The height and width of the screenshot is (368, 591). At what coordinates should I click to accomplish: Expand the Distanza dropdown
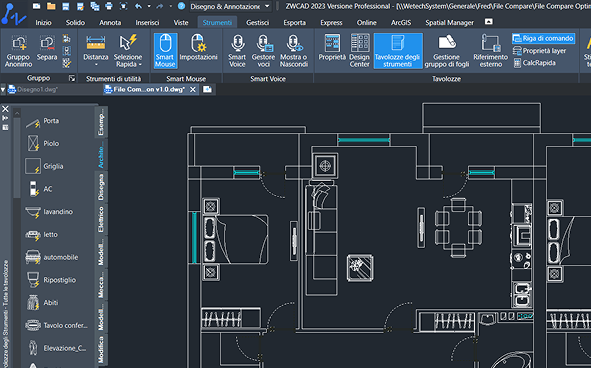click(x=96, y=64)
